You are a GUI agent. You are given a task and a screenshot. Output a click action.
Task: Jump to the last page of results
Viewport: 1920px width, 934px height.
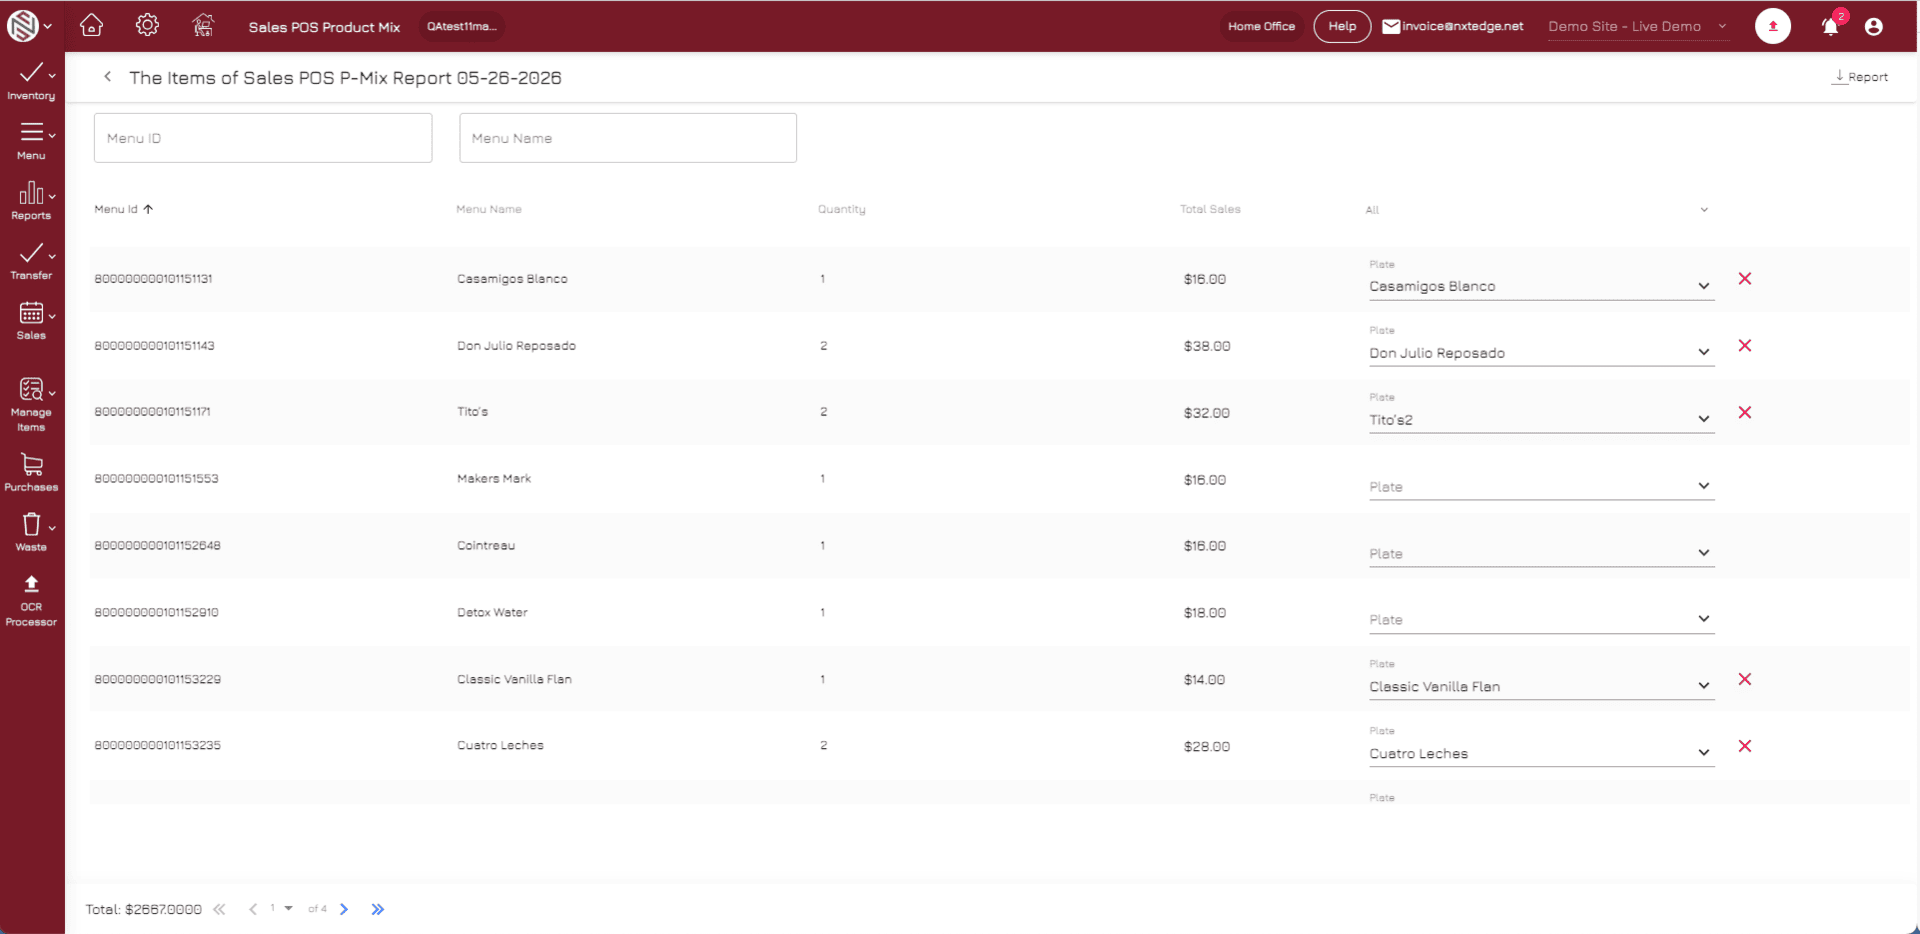click(377, 909)
